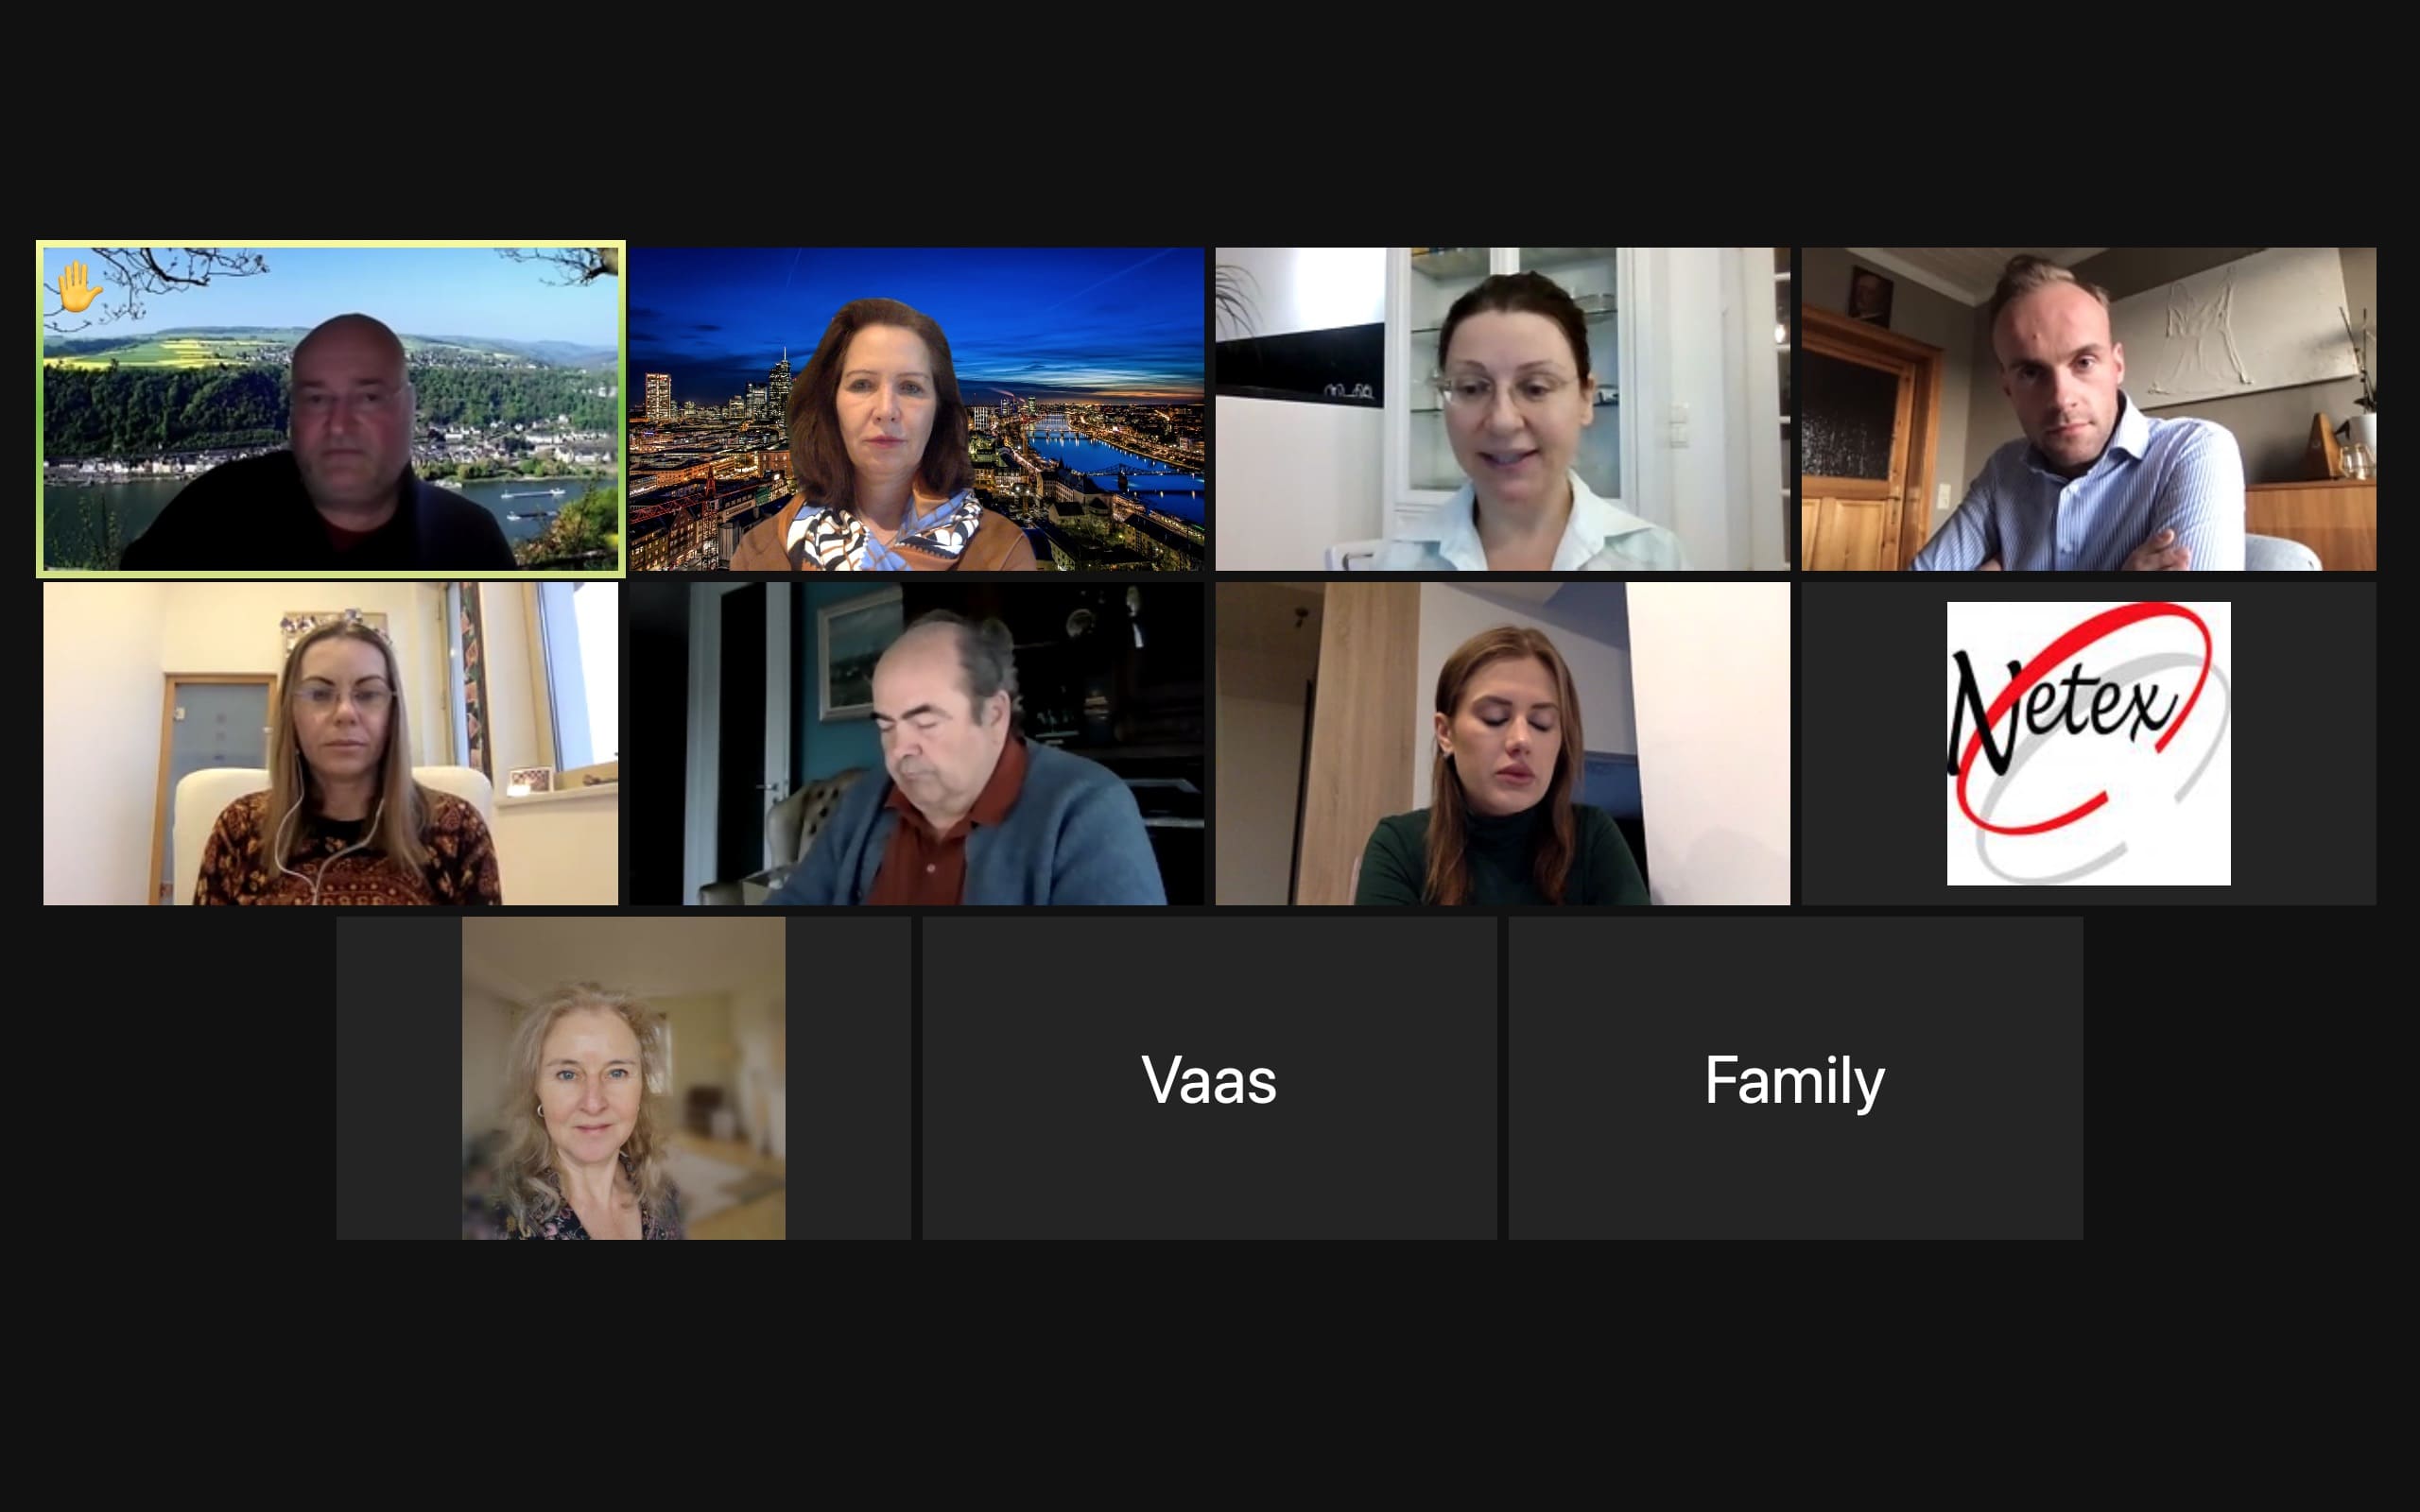The image size is (2420, 1512).
Task: Pick the older man in grey cardigan
Action: pos(916,743)
